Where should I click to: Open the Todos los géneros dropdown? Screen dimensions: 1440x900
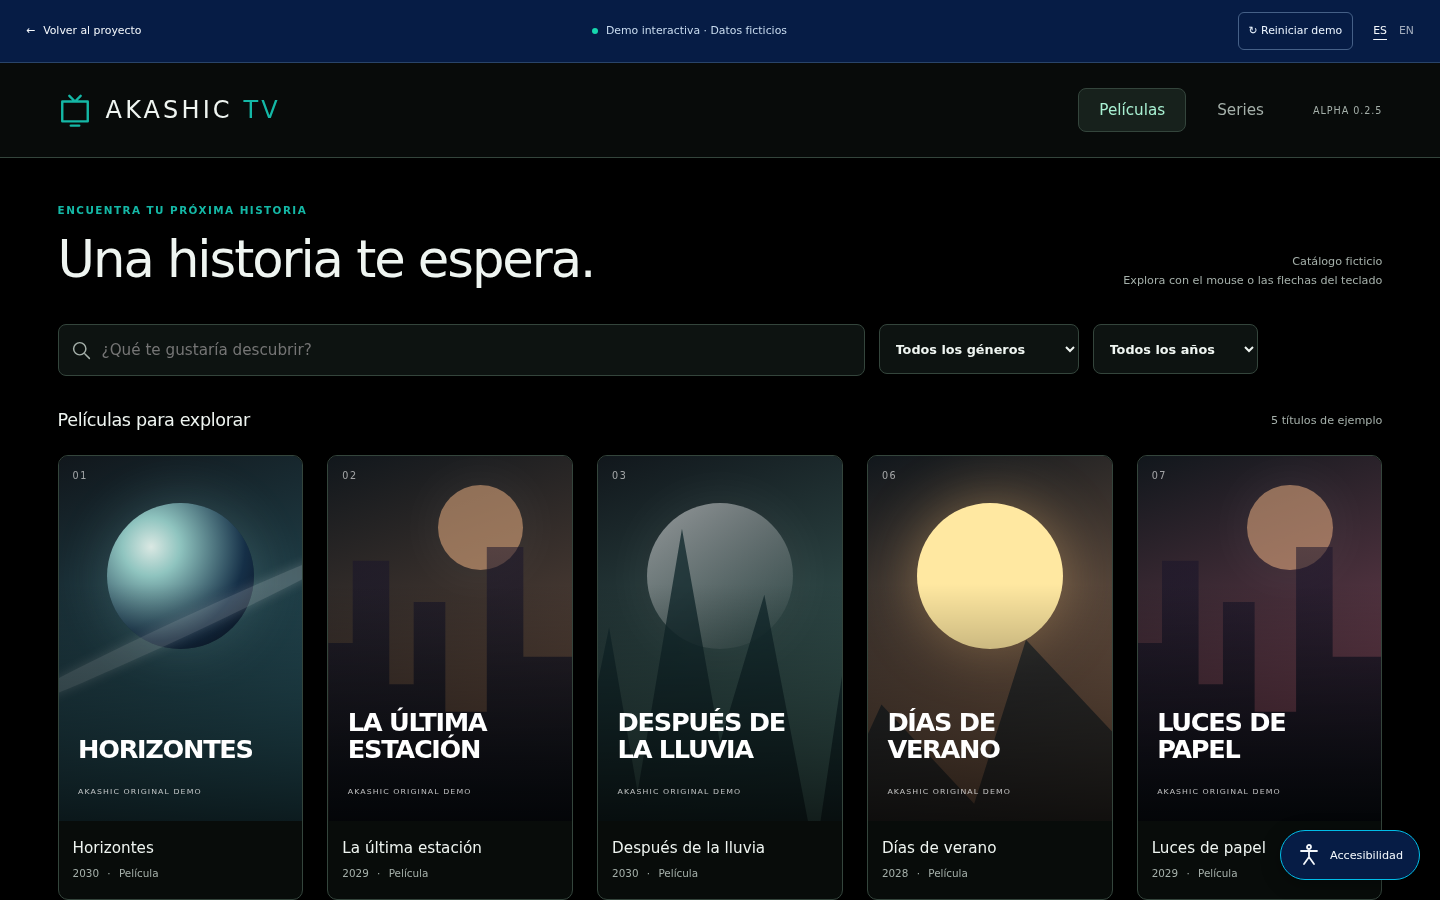(x=979, y=349)
